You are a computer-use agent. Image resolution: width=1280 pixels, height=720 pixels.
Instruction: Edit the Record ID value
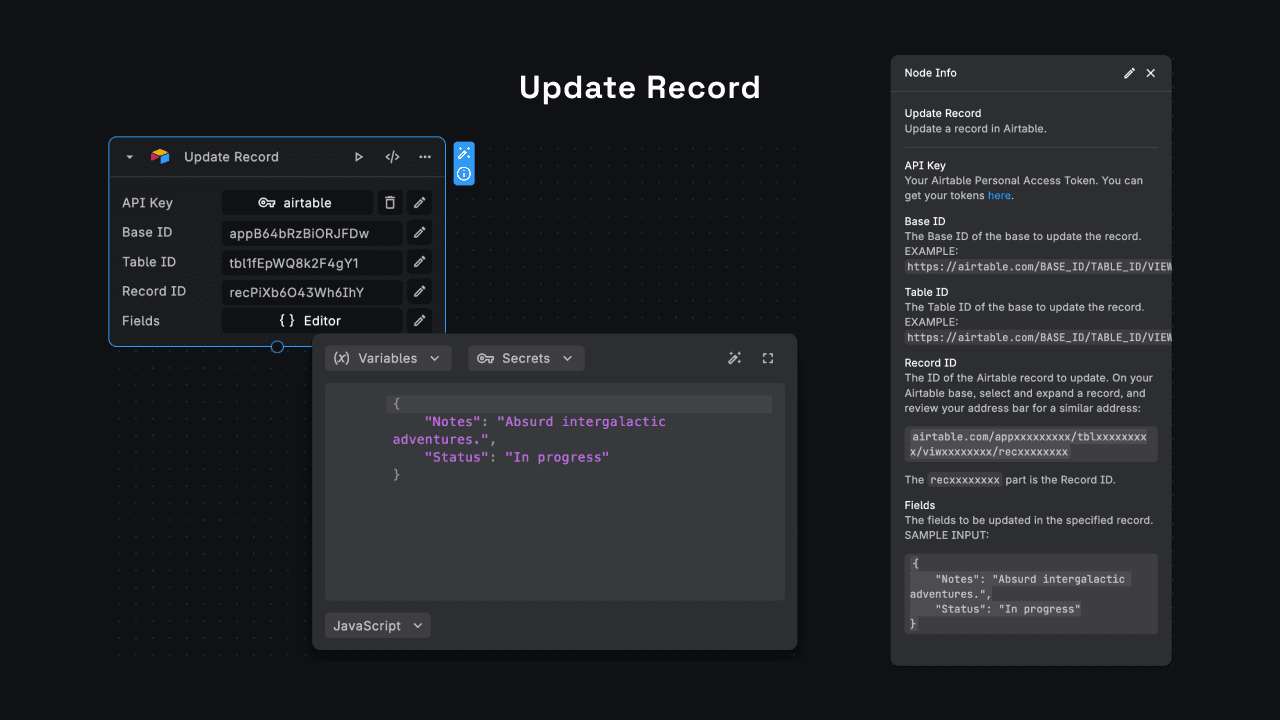(419, 291)
